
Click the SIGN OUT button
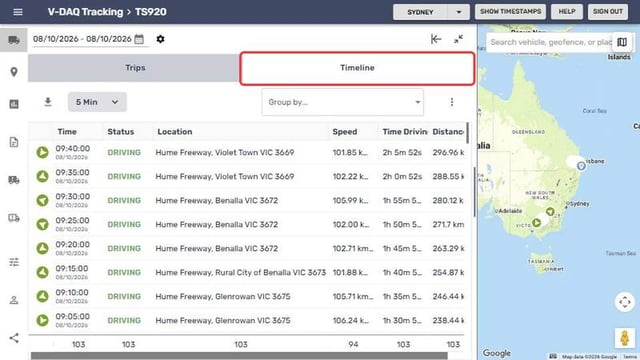608,11
